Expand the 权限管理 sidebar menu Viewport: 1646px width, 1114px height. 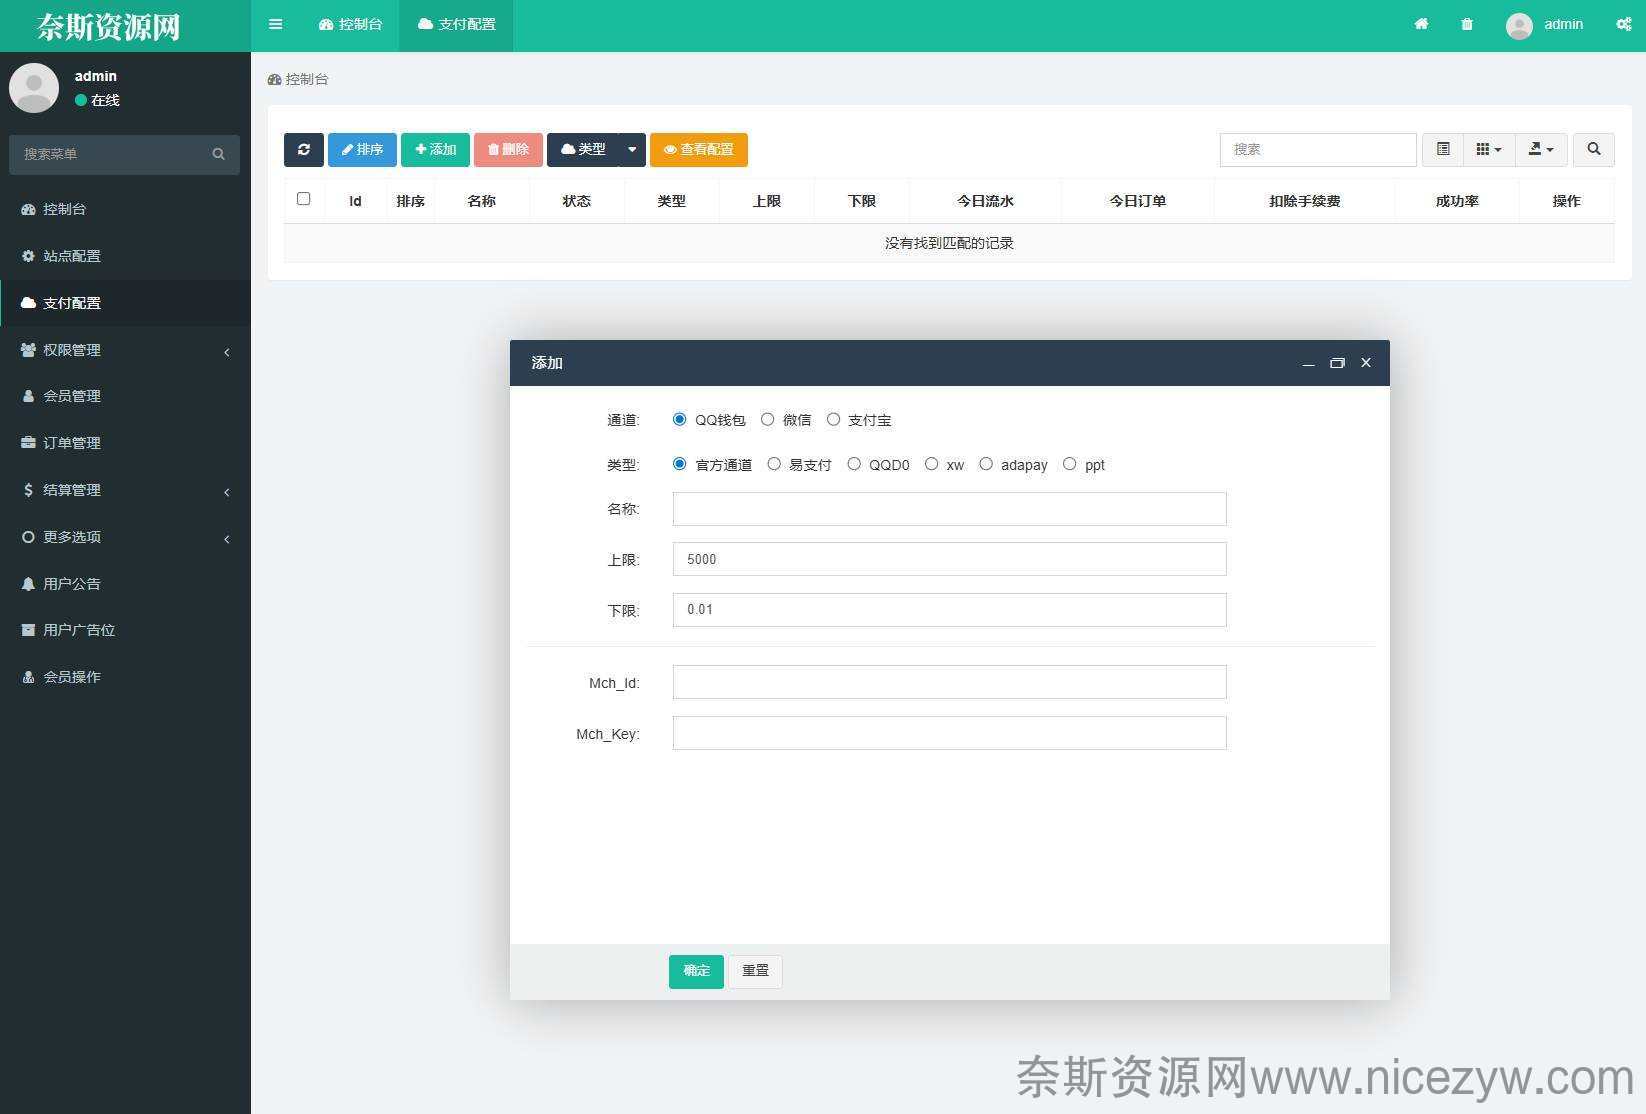125,350
